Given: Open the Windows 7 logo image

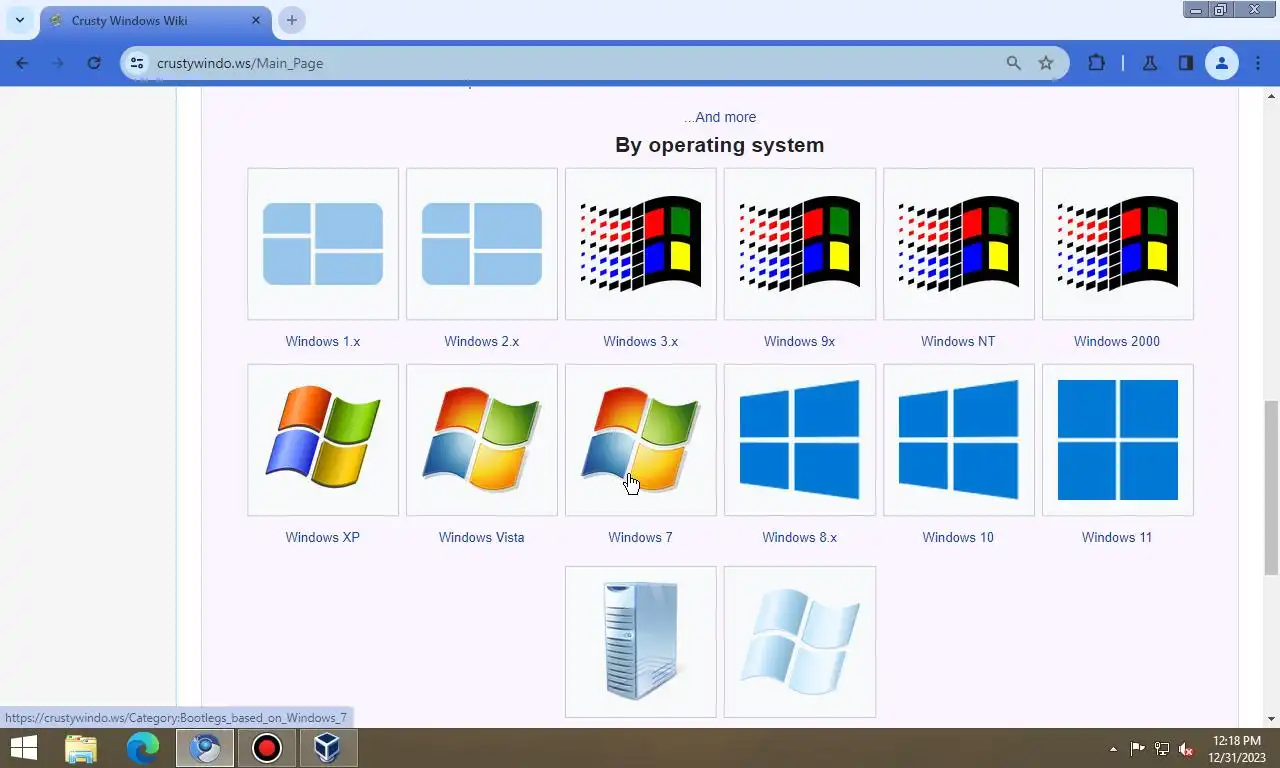Looking at the screenshot, I should point(641,440).
